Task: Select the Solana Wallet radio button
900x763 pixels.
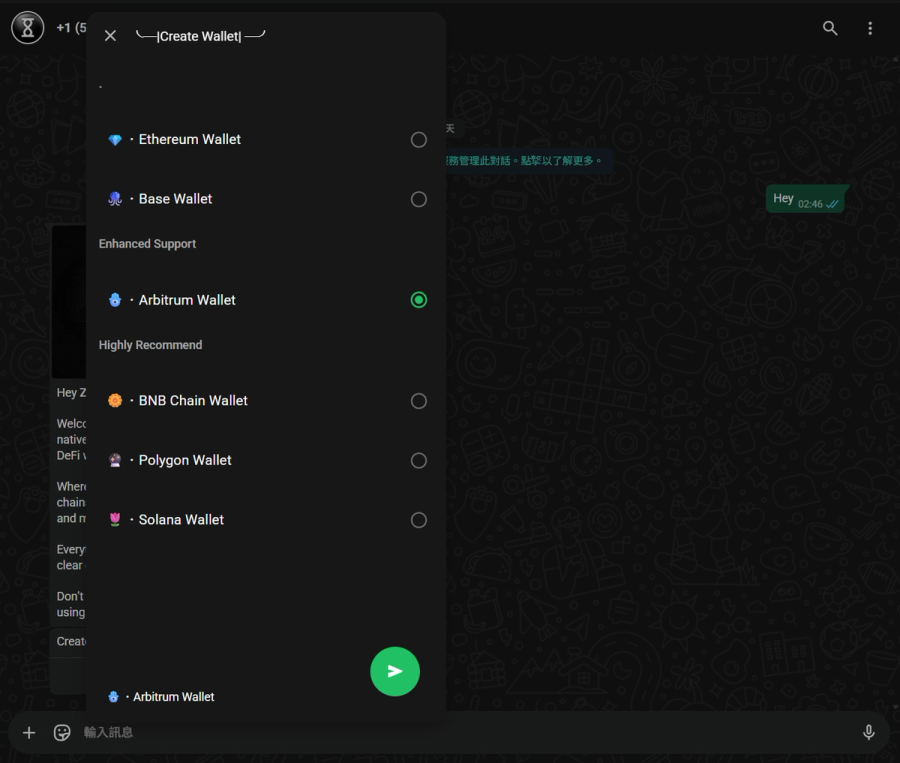Action: [x=418, y=520]
